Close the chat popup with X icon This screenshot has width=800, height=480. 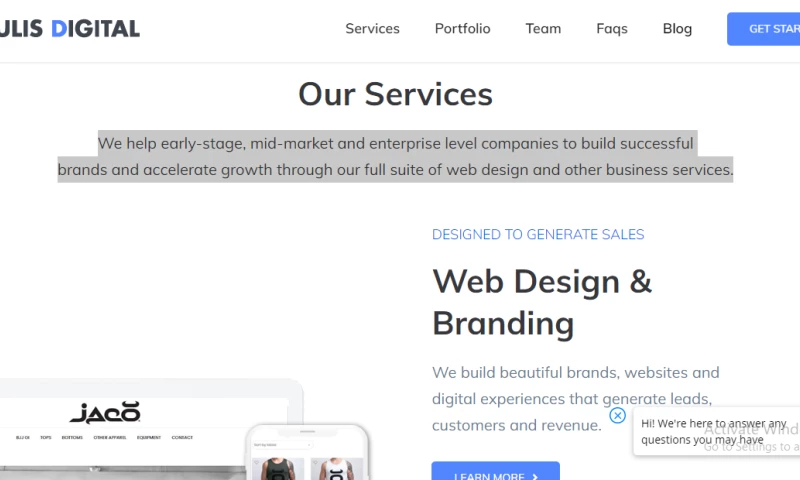tap(618, 415)
